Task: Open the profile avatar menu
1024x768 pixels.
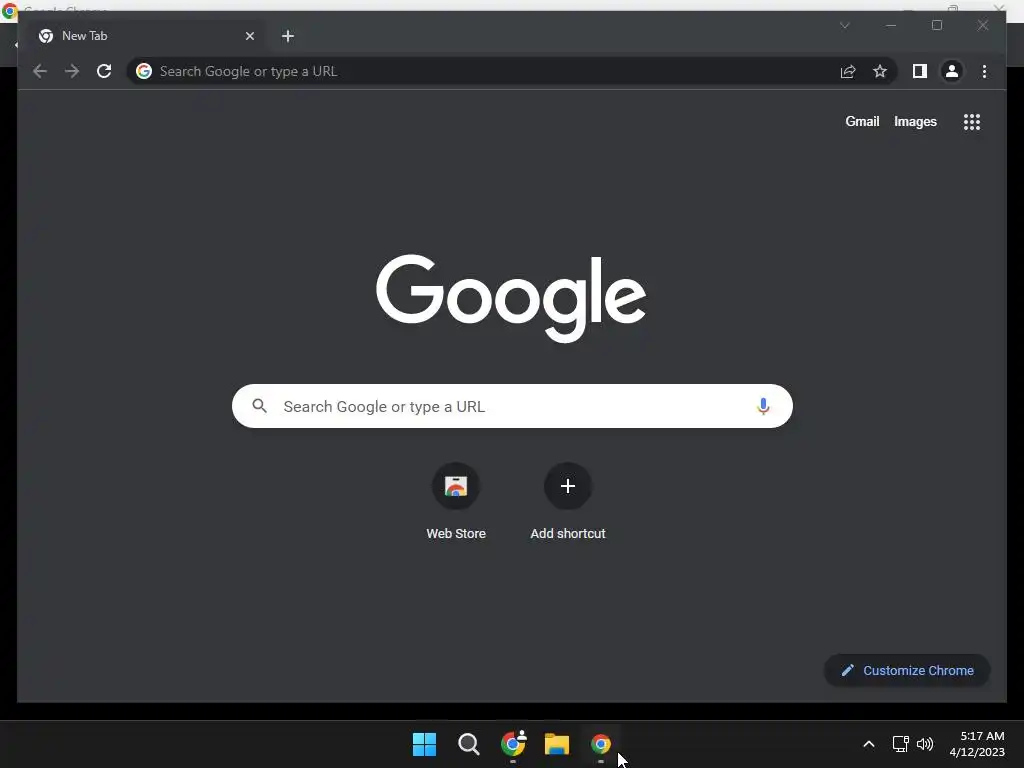Action: coord(952,71)
